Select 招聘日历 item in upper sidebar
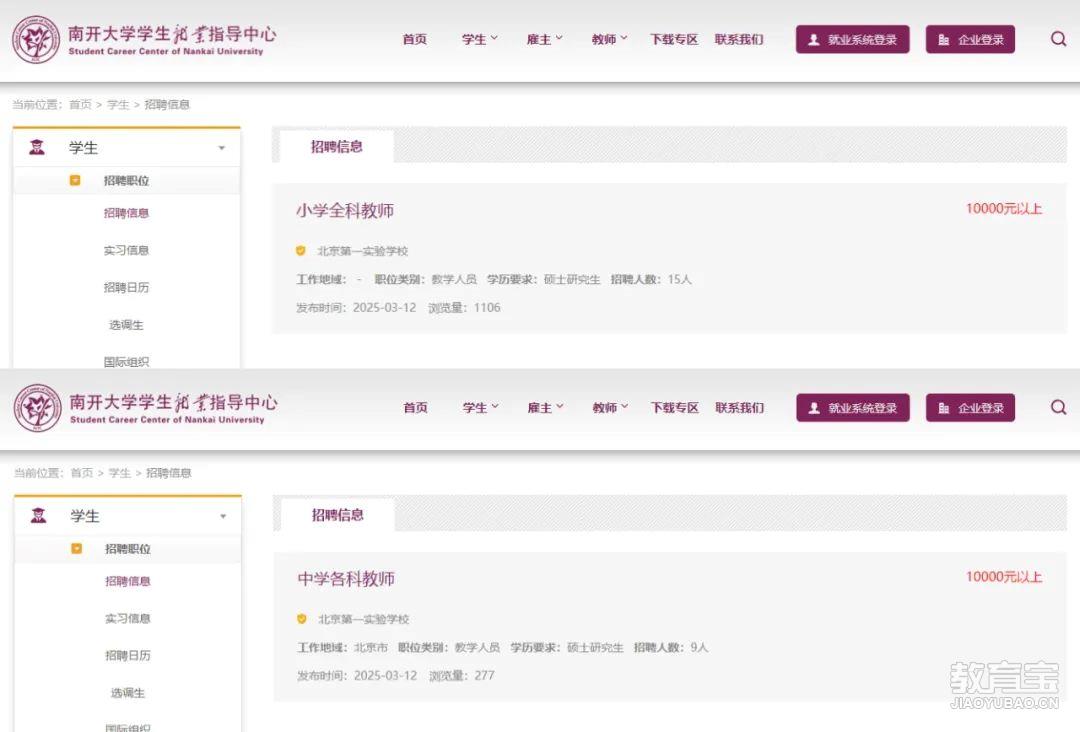Screen dimensions: 1080x732 click(126, 287)
